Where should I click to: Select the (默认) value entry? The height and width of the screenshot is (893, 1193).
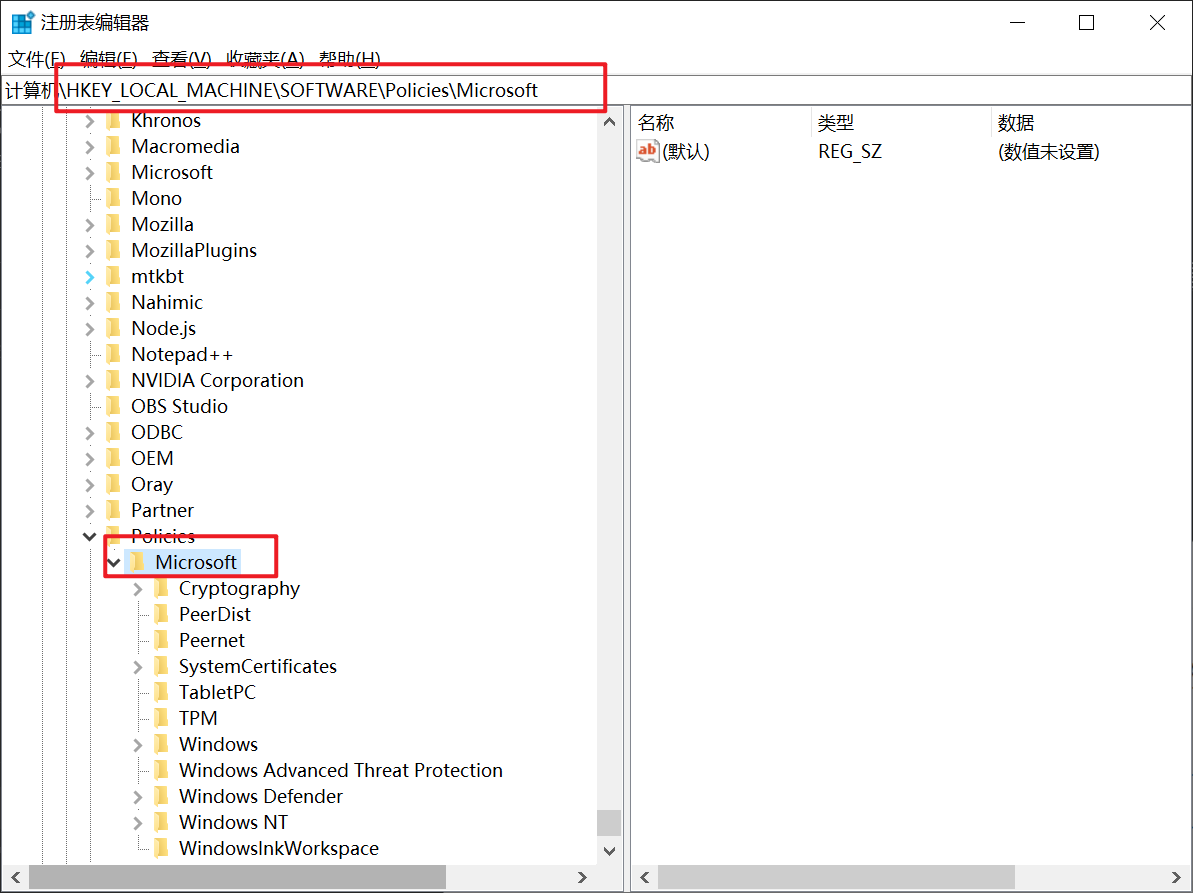[x=686, y=151]
